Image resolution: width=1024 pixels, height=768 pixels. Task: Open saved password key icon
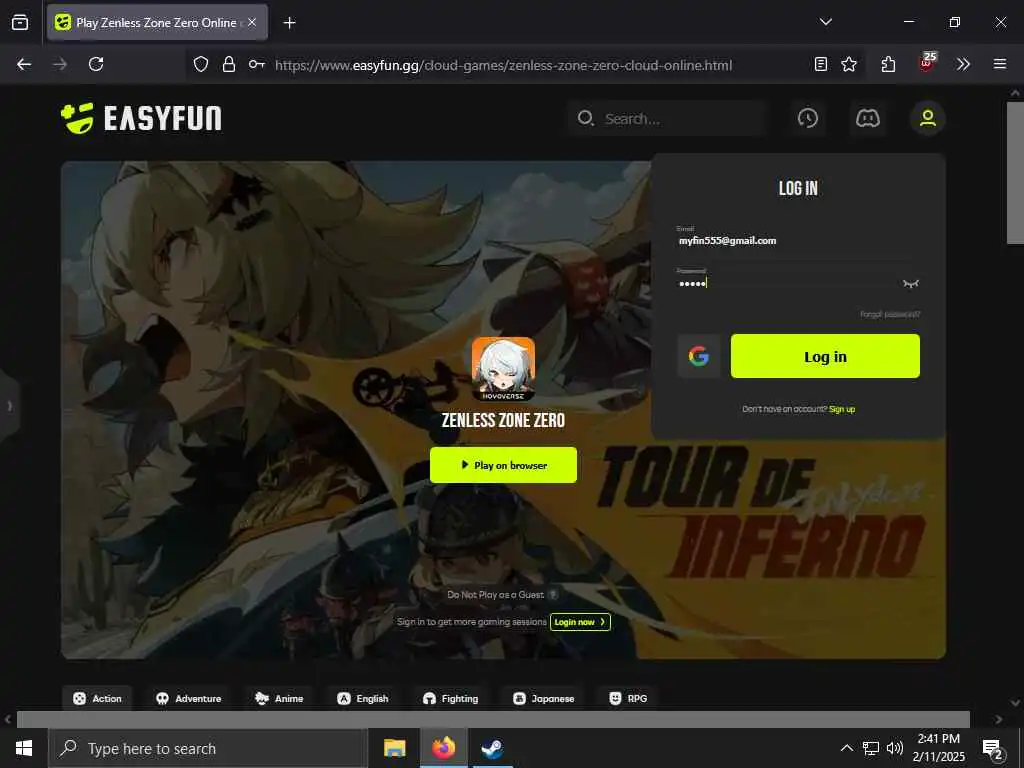point(257,64)
